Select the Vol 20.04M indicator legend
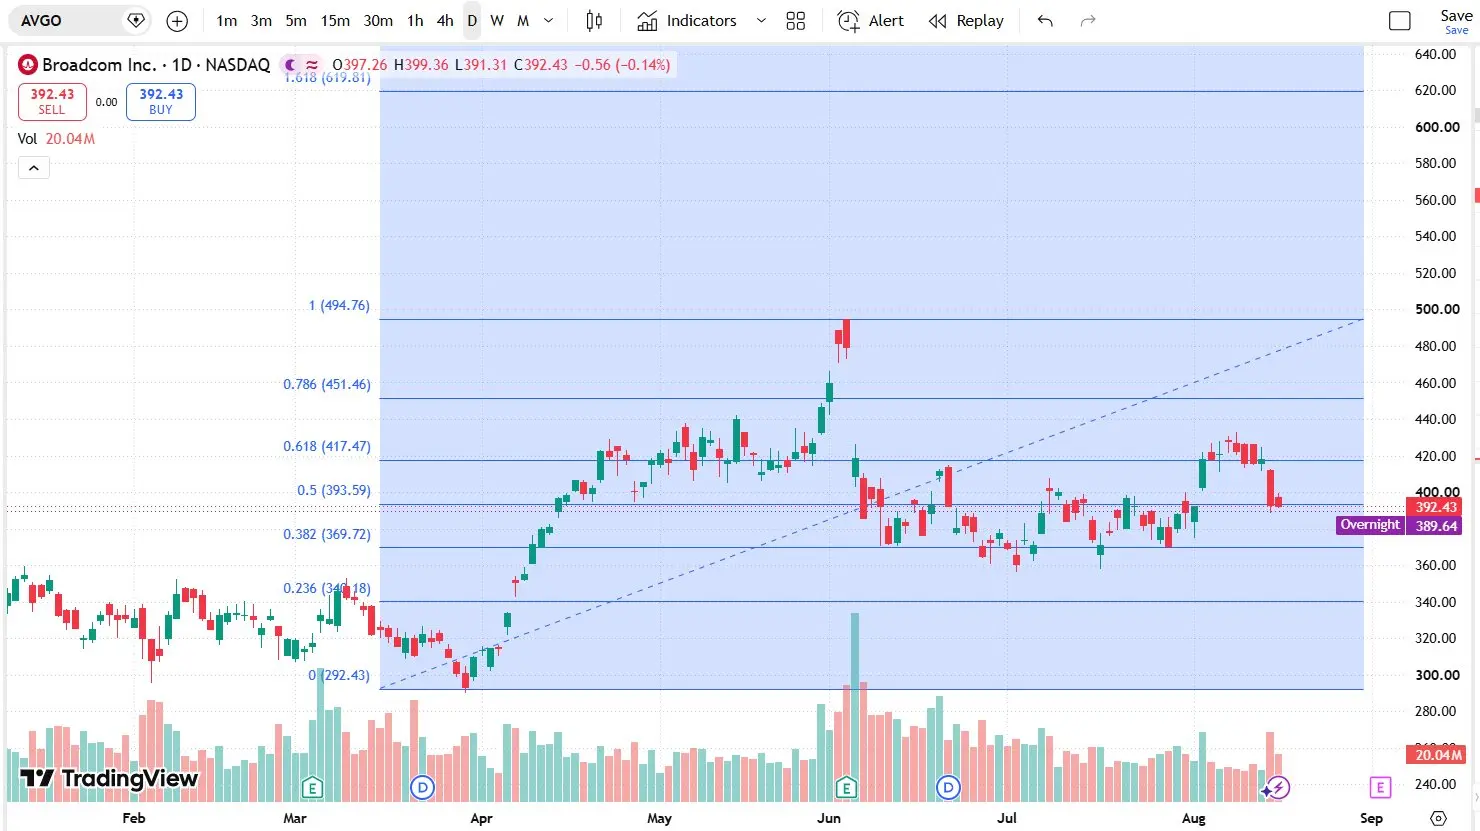Screen dimensions: 1480x831 coord(56,139)
